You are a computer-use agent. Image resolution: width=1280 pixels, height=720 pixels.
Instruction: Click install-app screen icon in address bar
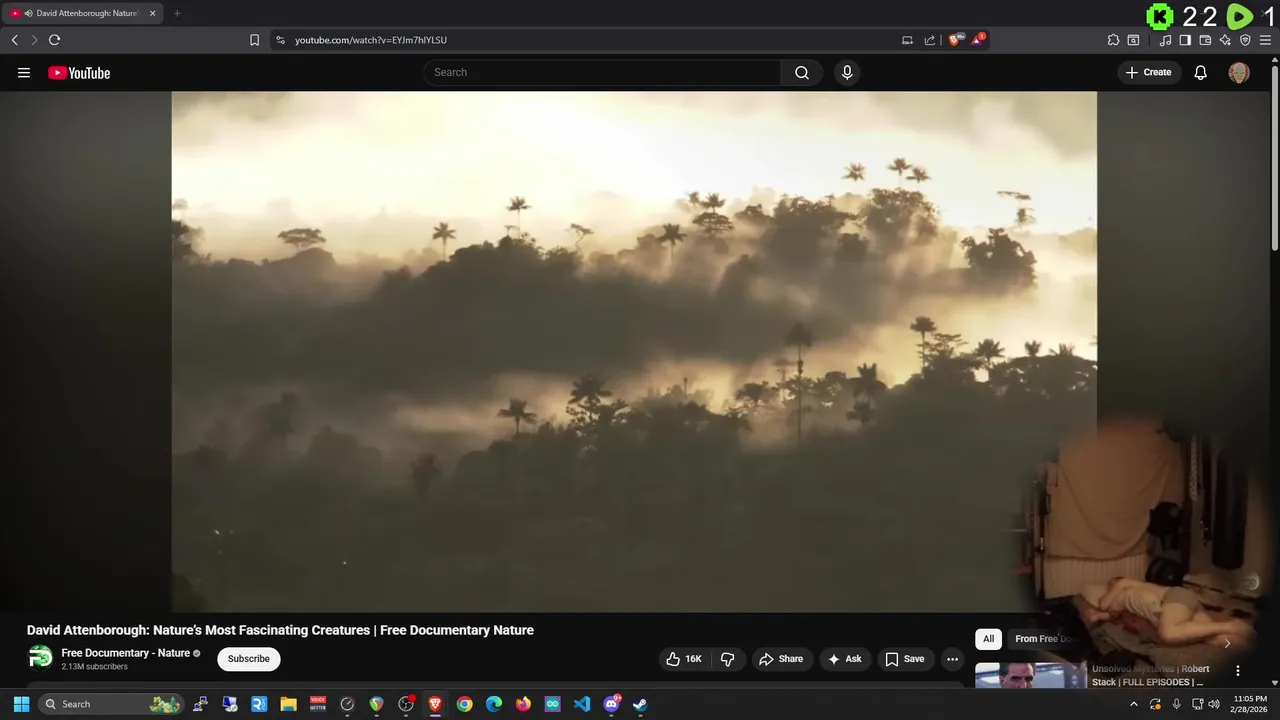pyautogui.click(x=907, y=40)
